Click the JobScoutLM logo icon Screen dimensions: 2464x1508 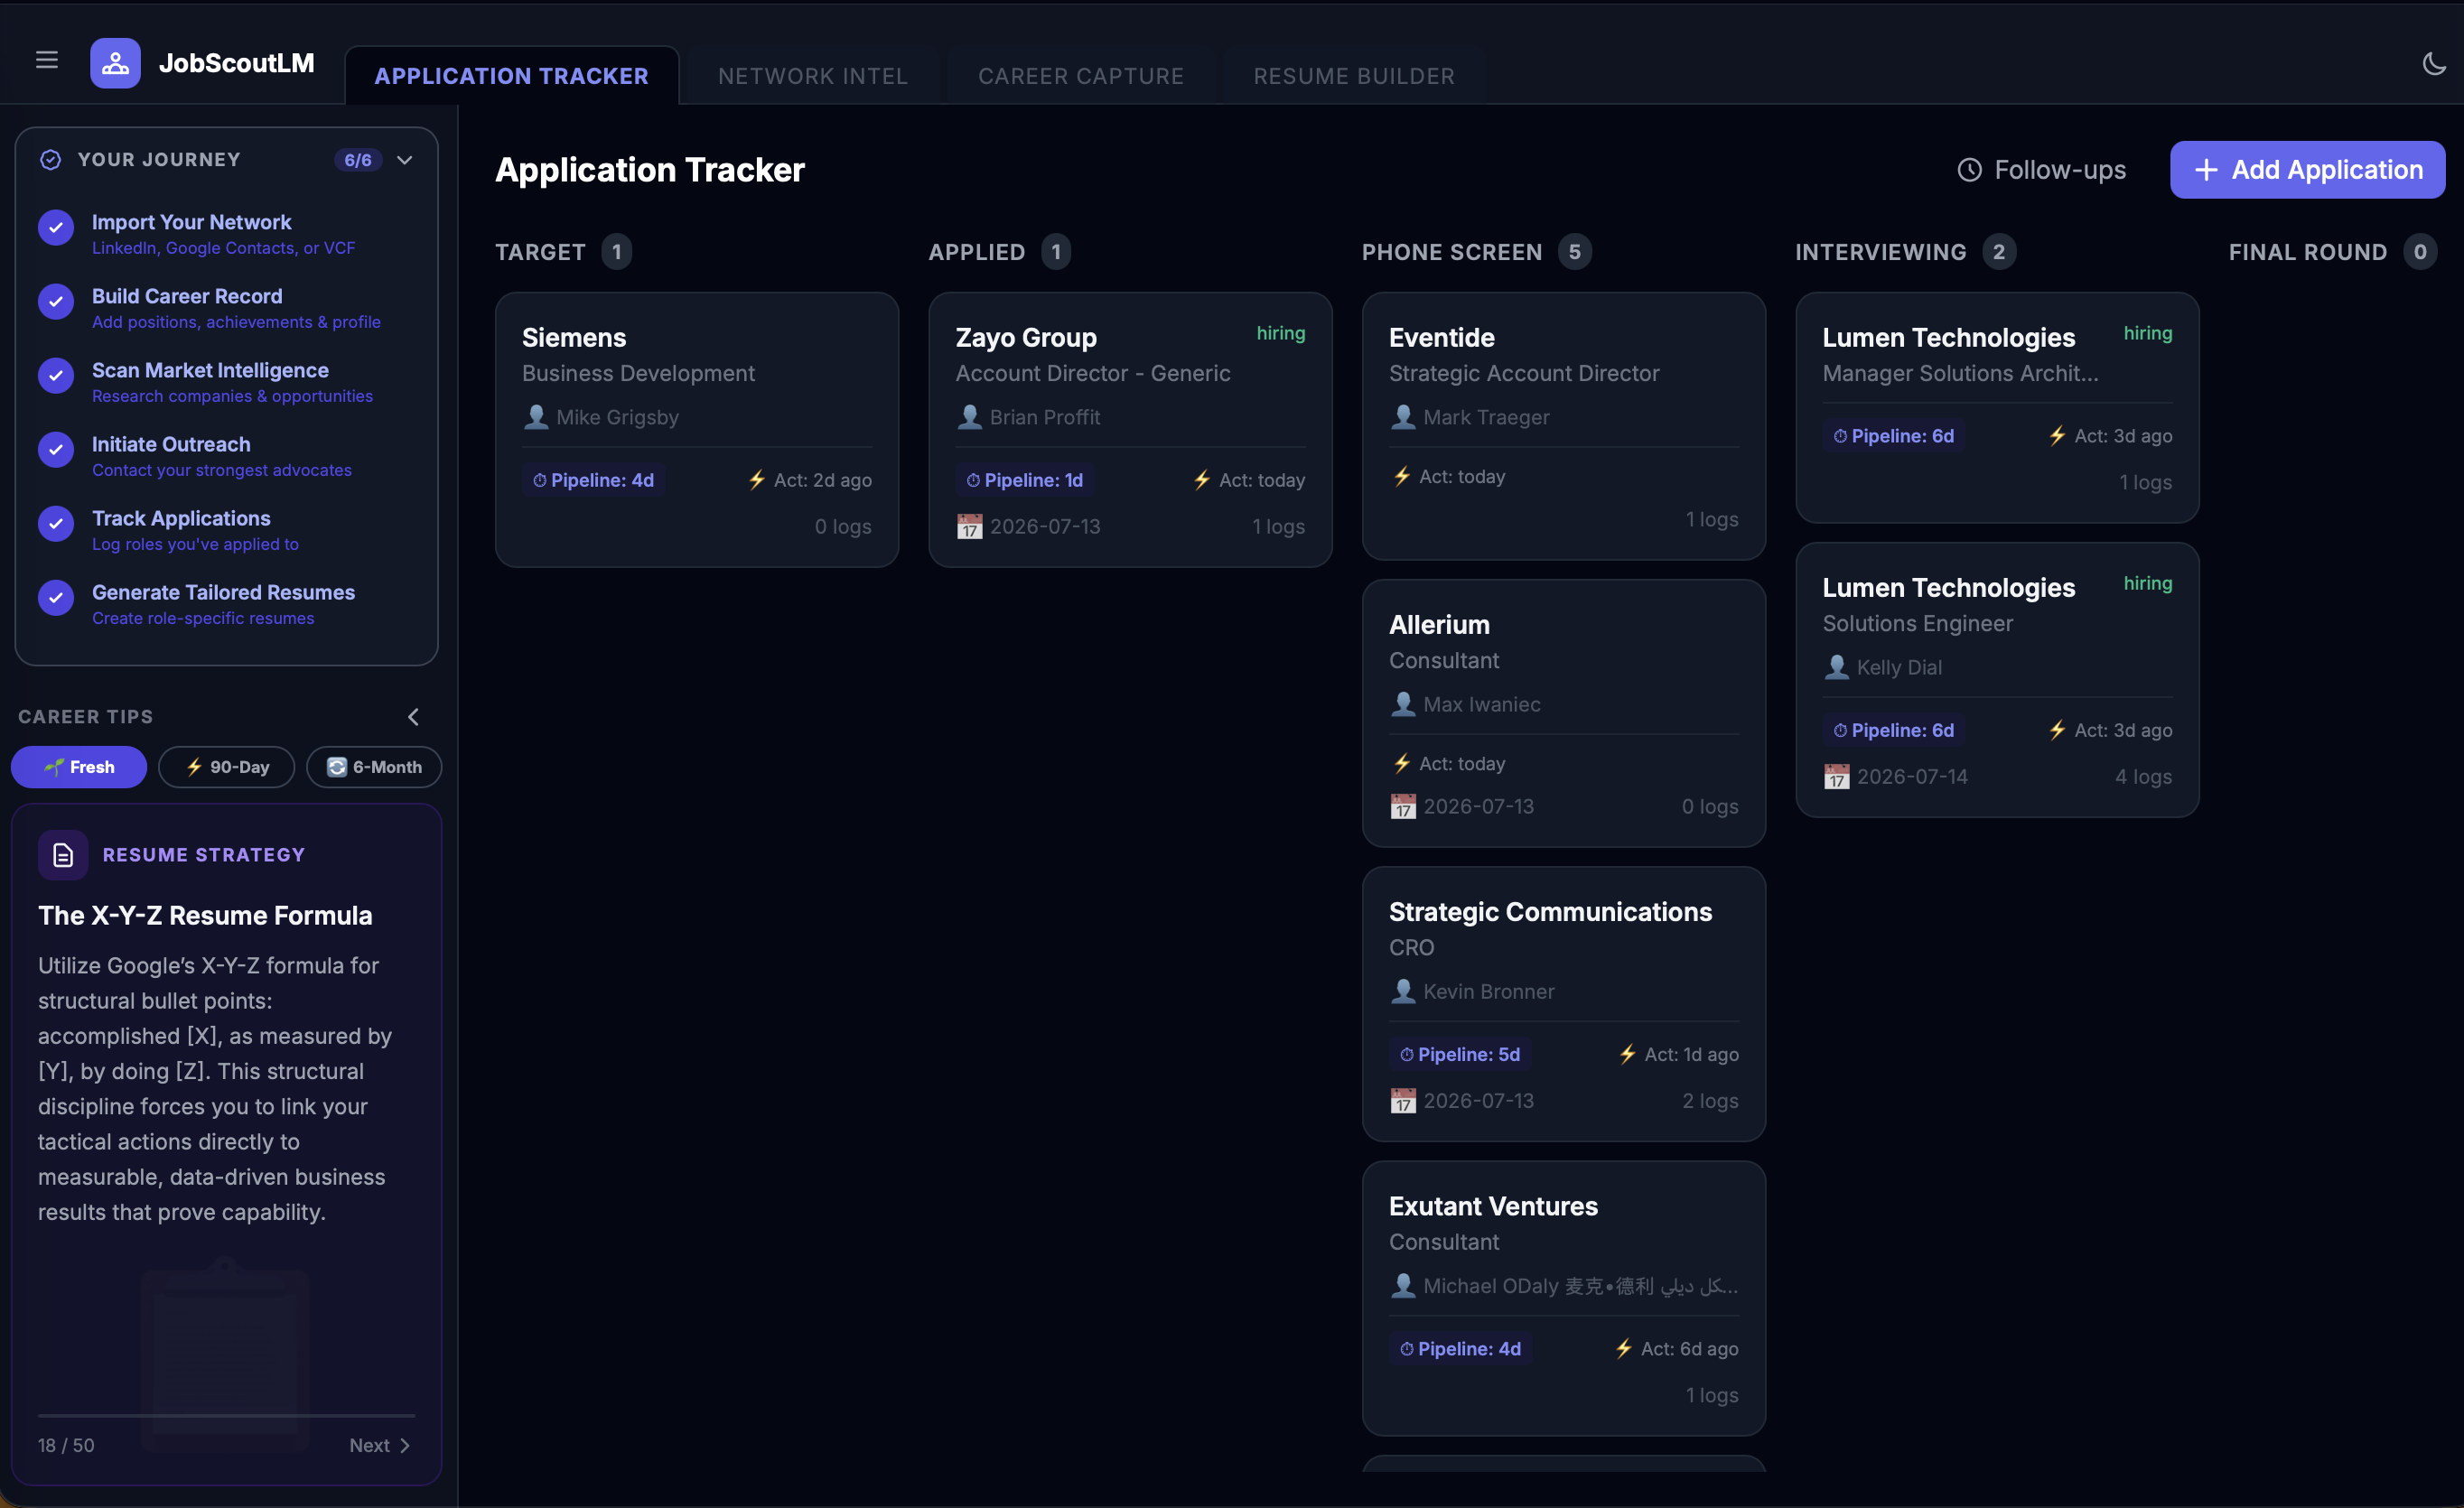coord(115,63)
